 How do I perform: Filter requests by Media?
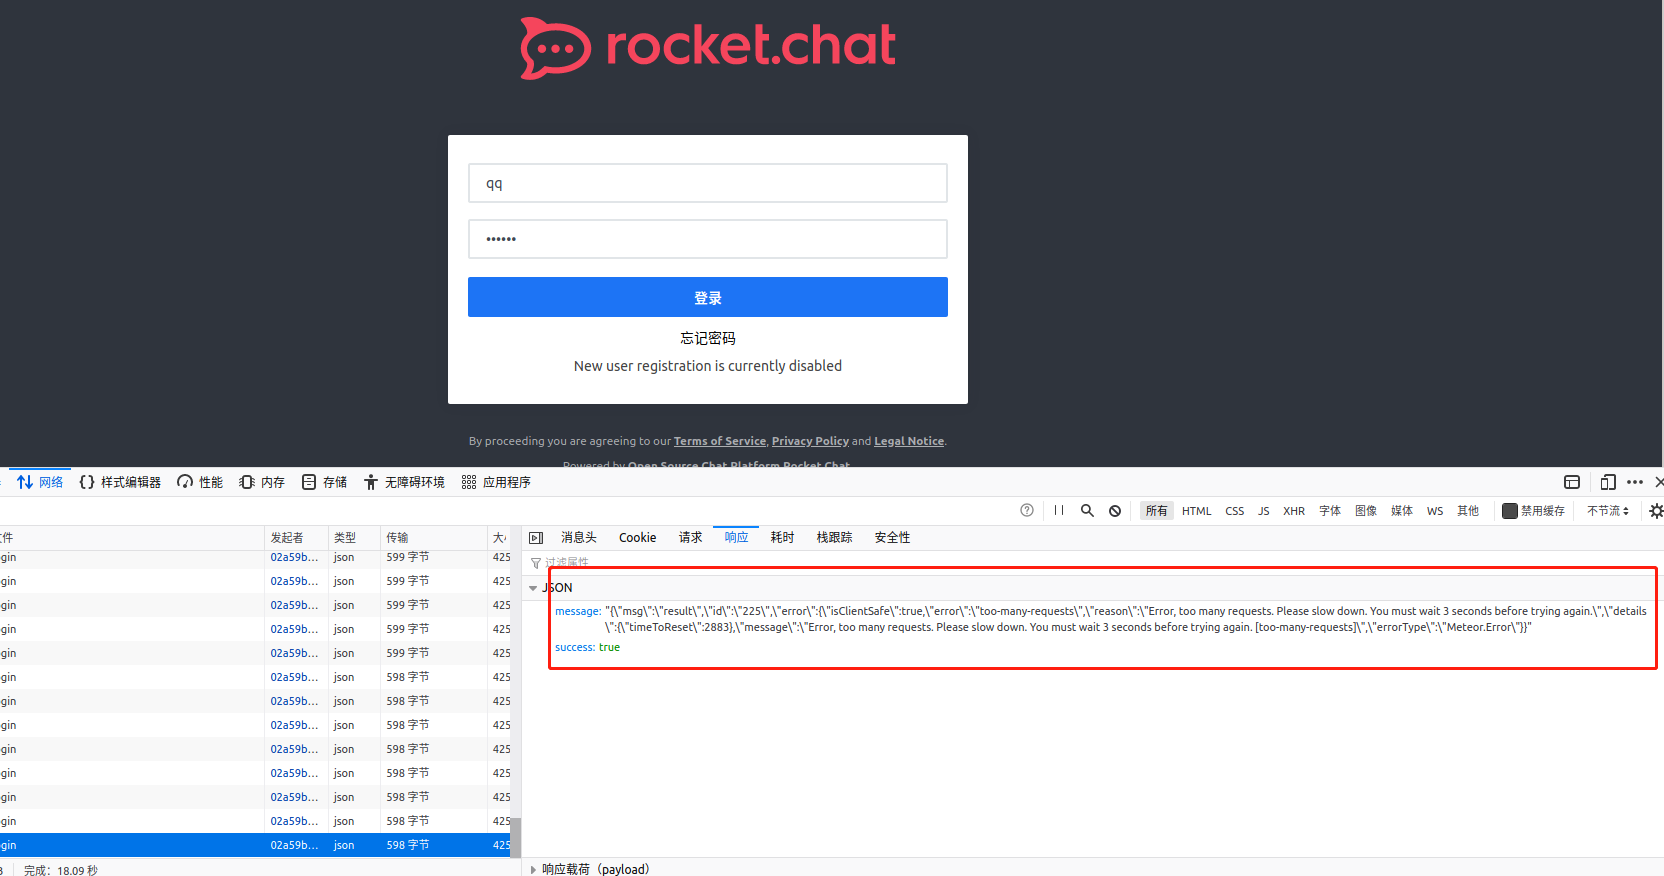coord(1402,511)
